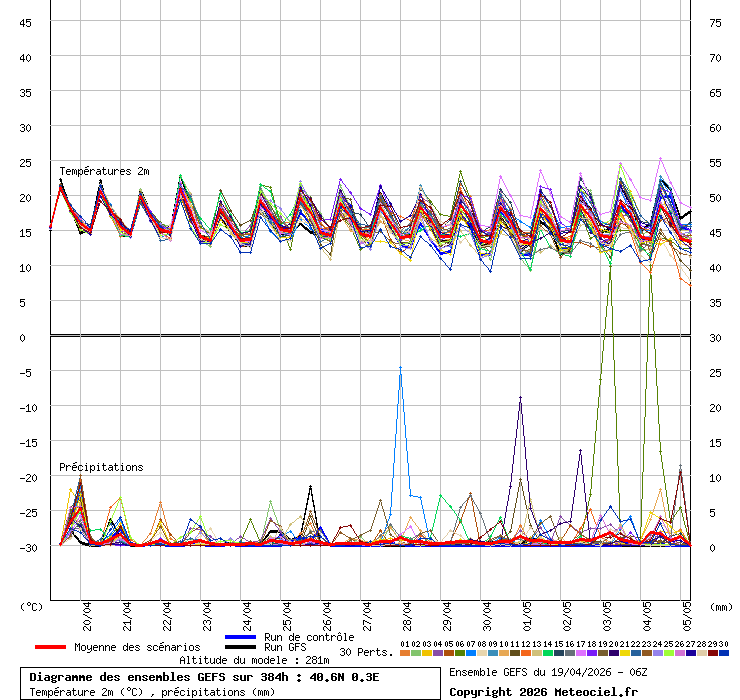Click the 28/04 date on x-axis
Image resolution: width=740 pixels, height=700 pixels.
(407, 612)
